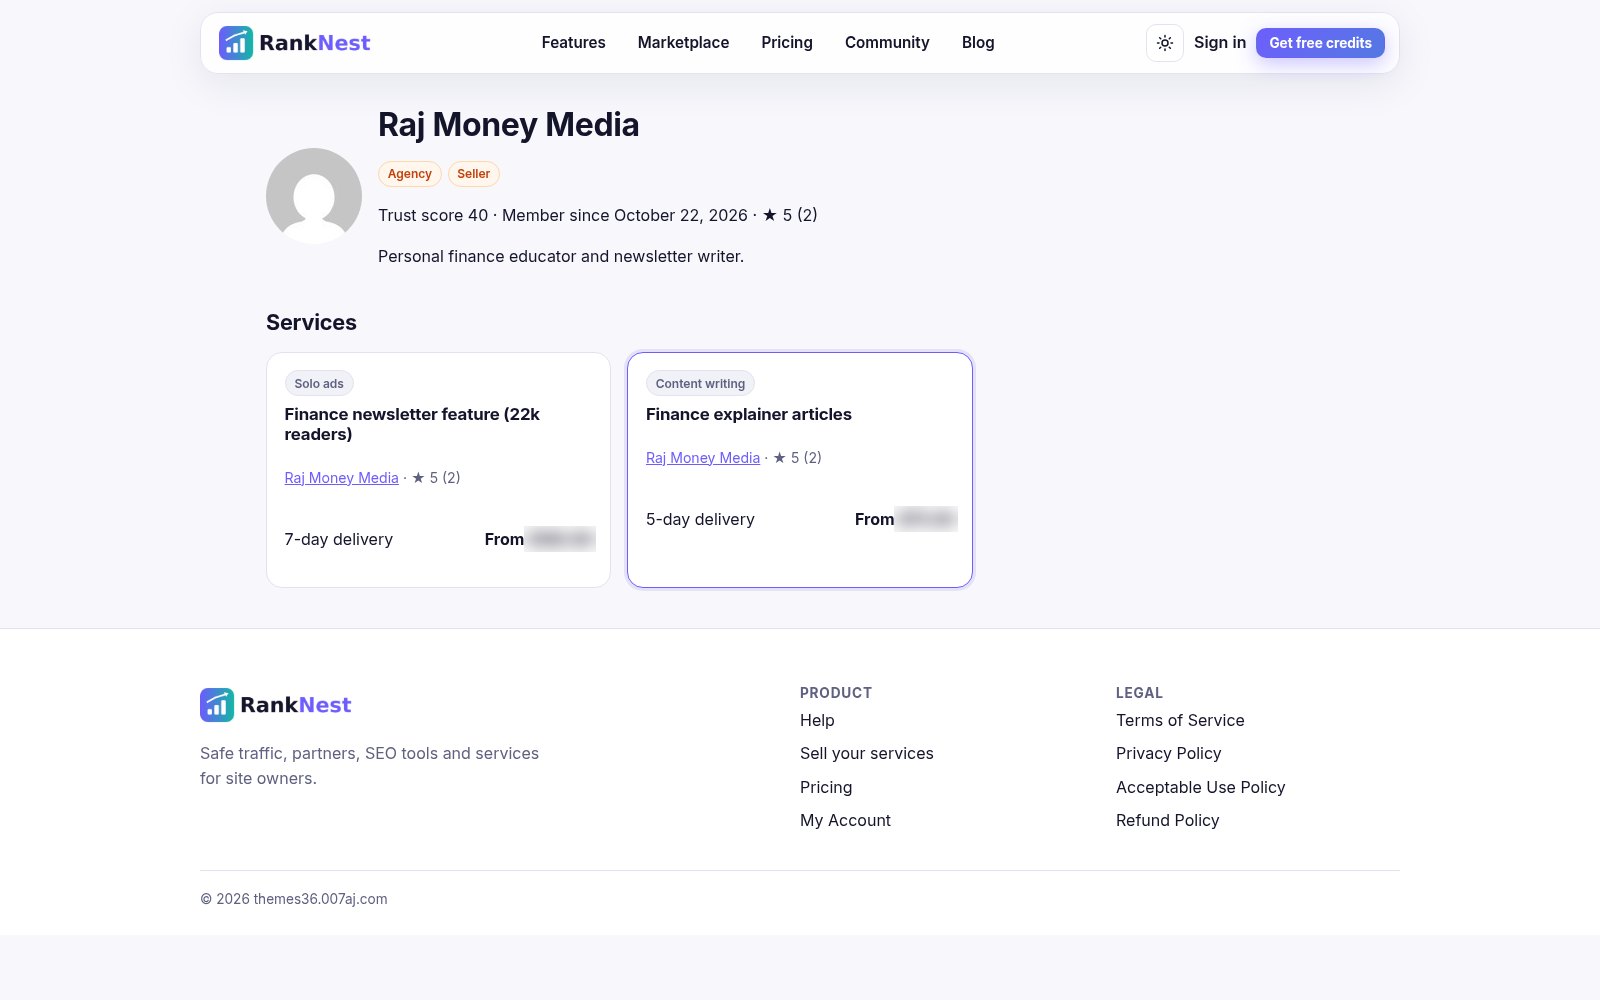
Task: Click the Services section heading
Action: (311, 323)
